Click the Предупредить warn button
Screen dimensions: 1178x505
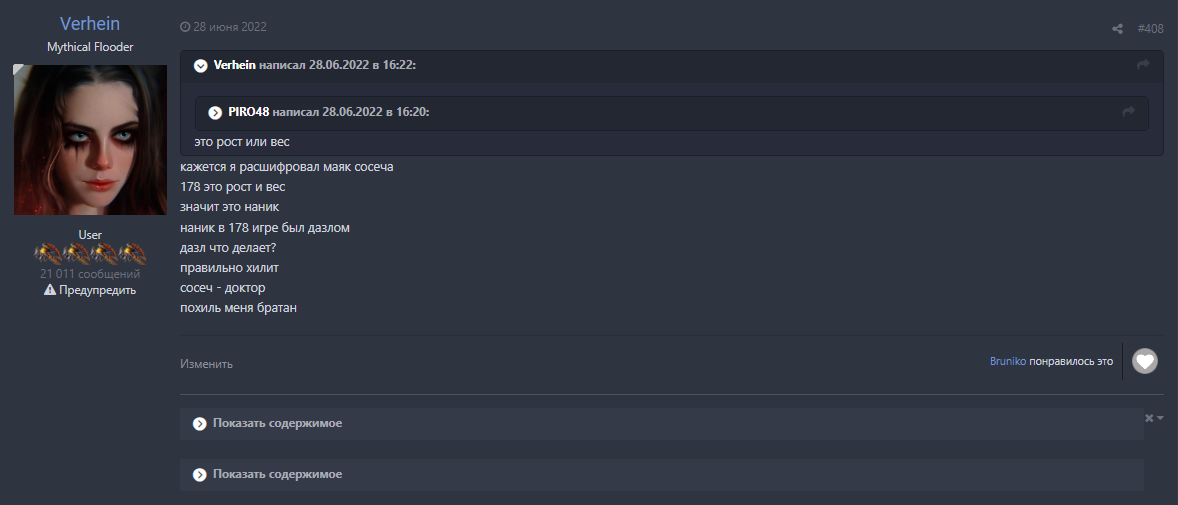97,290
